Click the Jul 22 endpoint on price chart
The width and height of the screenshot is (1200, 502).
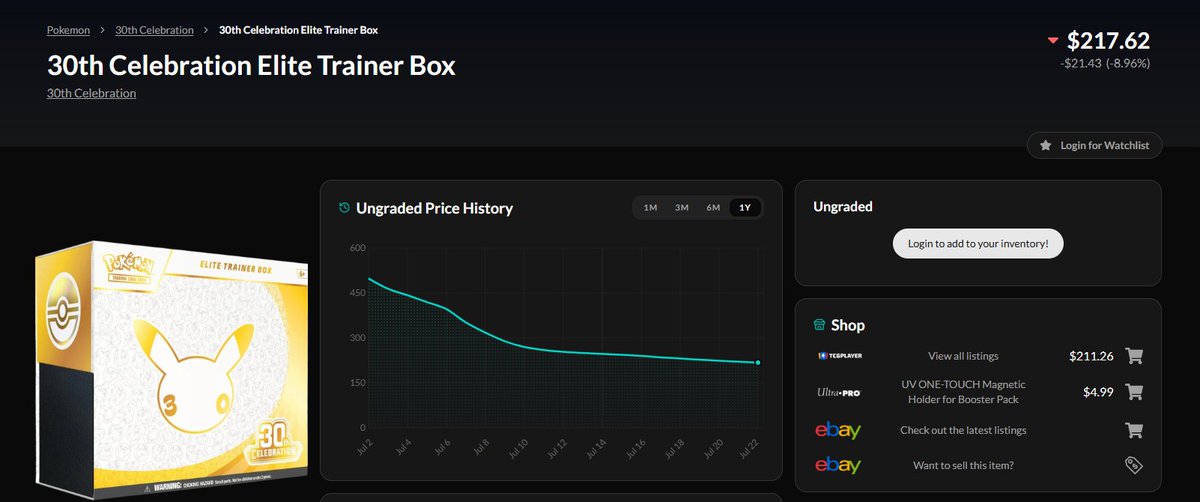[x=758, y=363]
